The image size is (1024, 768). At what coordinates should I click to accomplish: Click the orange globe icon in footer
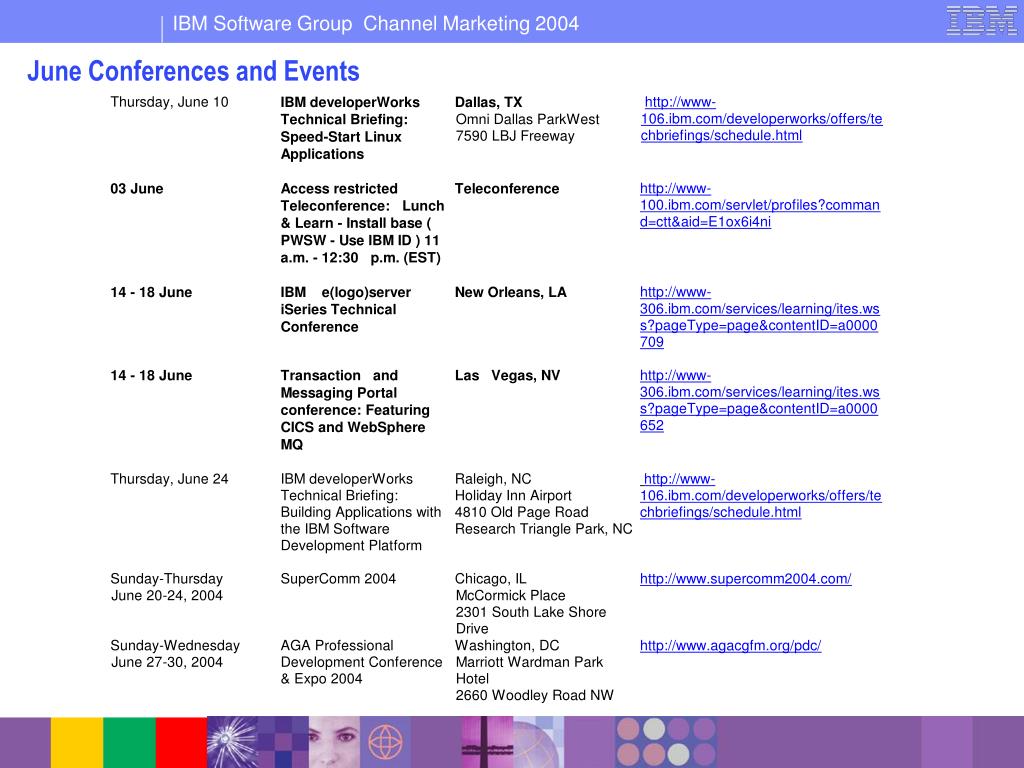(x=385, y=743)
